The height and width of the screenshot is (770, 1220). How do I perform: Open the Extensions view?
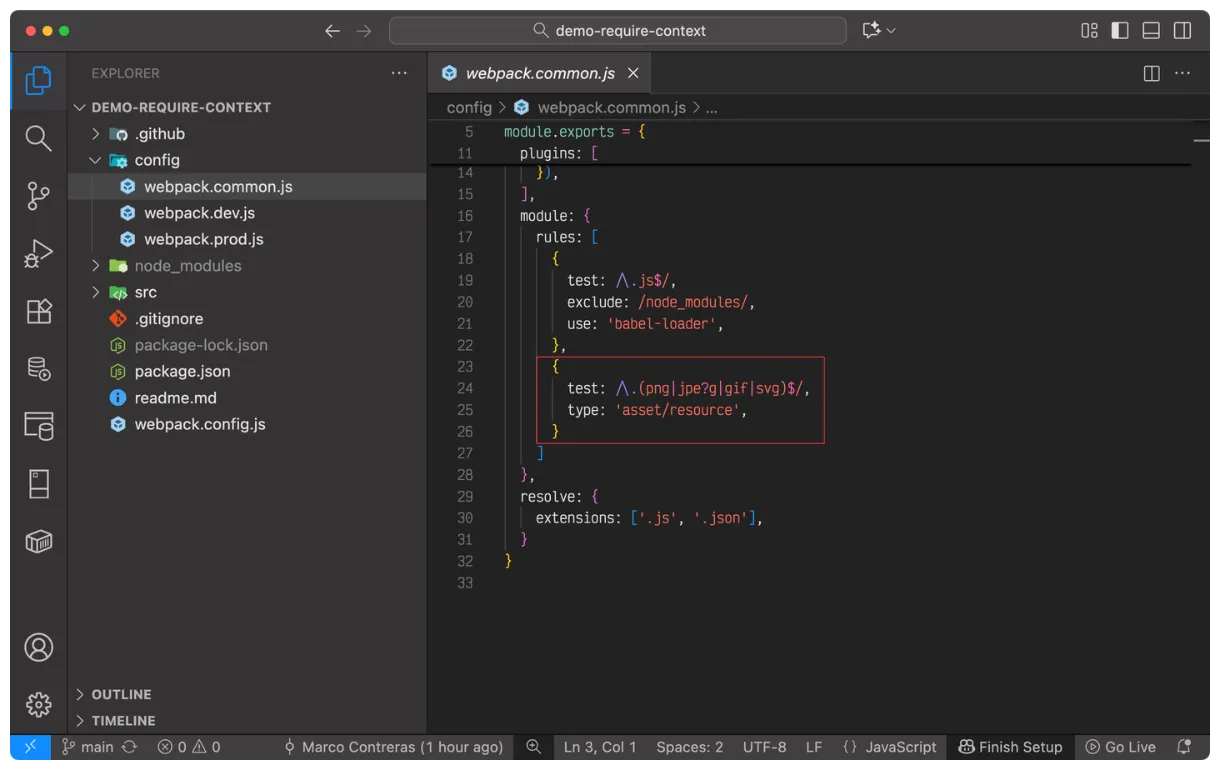[37, 311]
